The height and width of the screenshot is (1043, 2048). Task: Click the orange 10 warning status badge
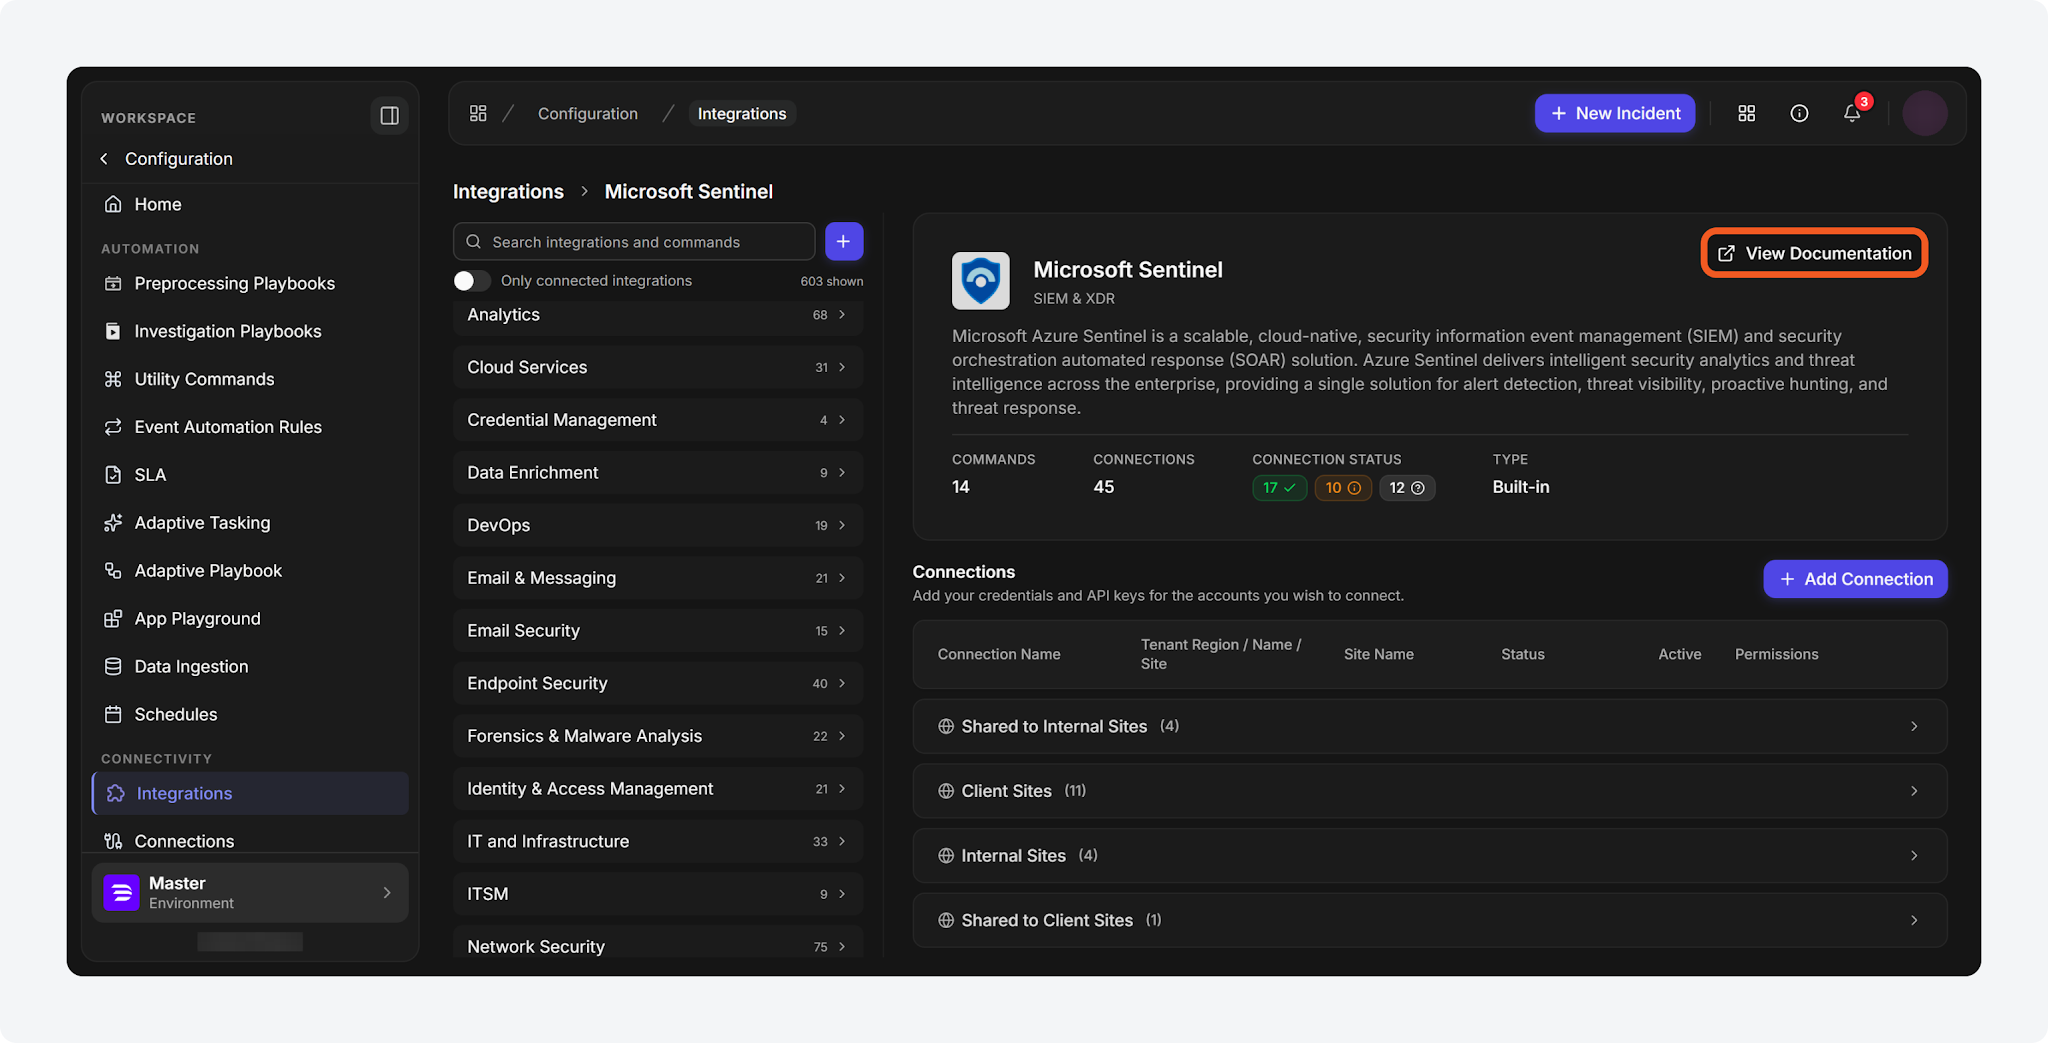pyautogui.click(x=1343, y=488)
